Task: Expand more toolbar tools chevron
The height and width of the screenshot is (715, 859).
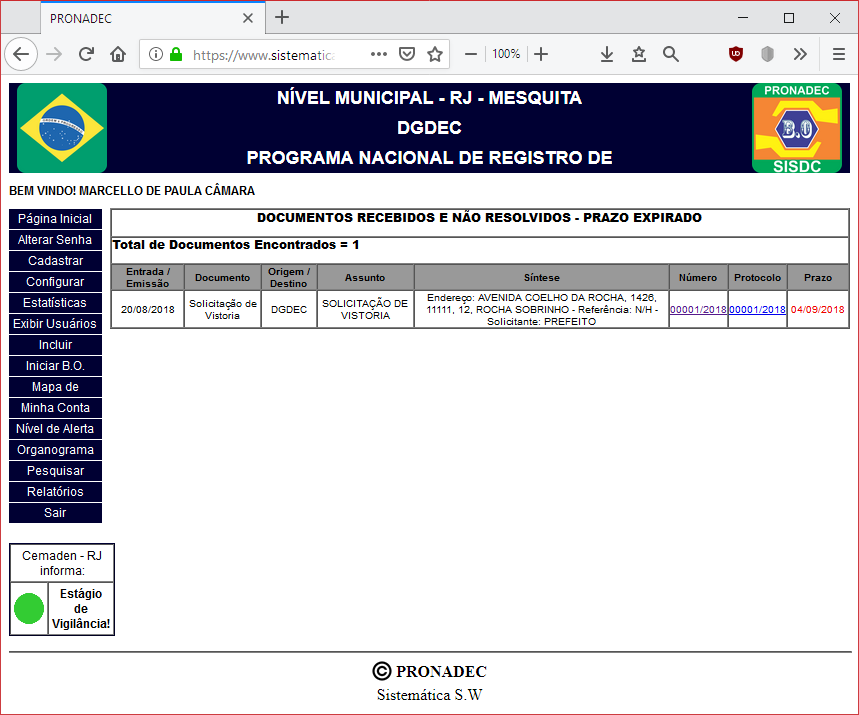Action: (x=800, y=54)
